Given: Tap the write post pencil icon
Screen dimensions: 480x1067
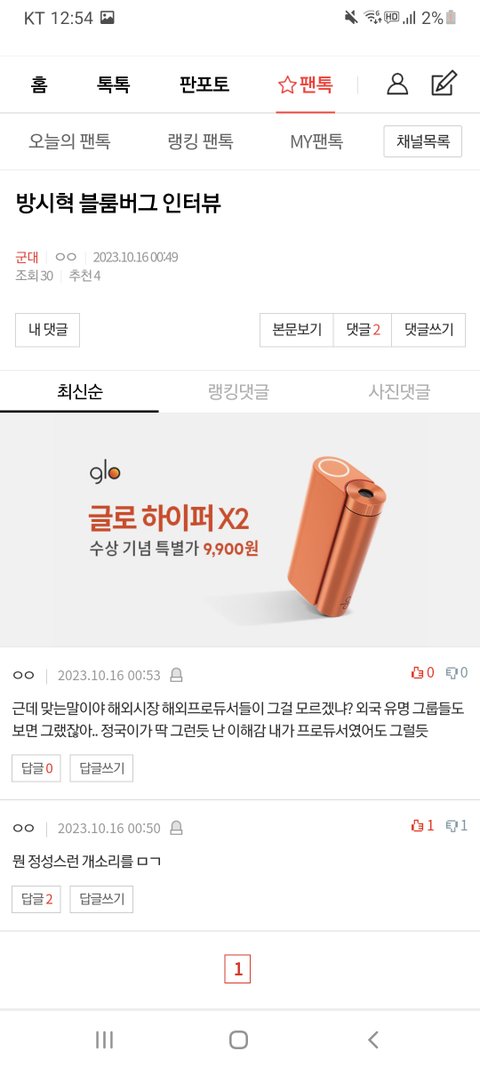Looking at the screenshot, I should coord(444,84).
